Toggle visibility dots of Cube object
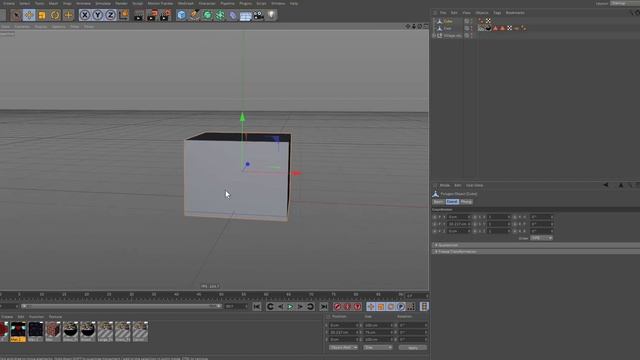 point(471,21)
